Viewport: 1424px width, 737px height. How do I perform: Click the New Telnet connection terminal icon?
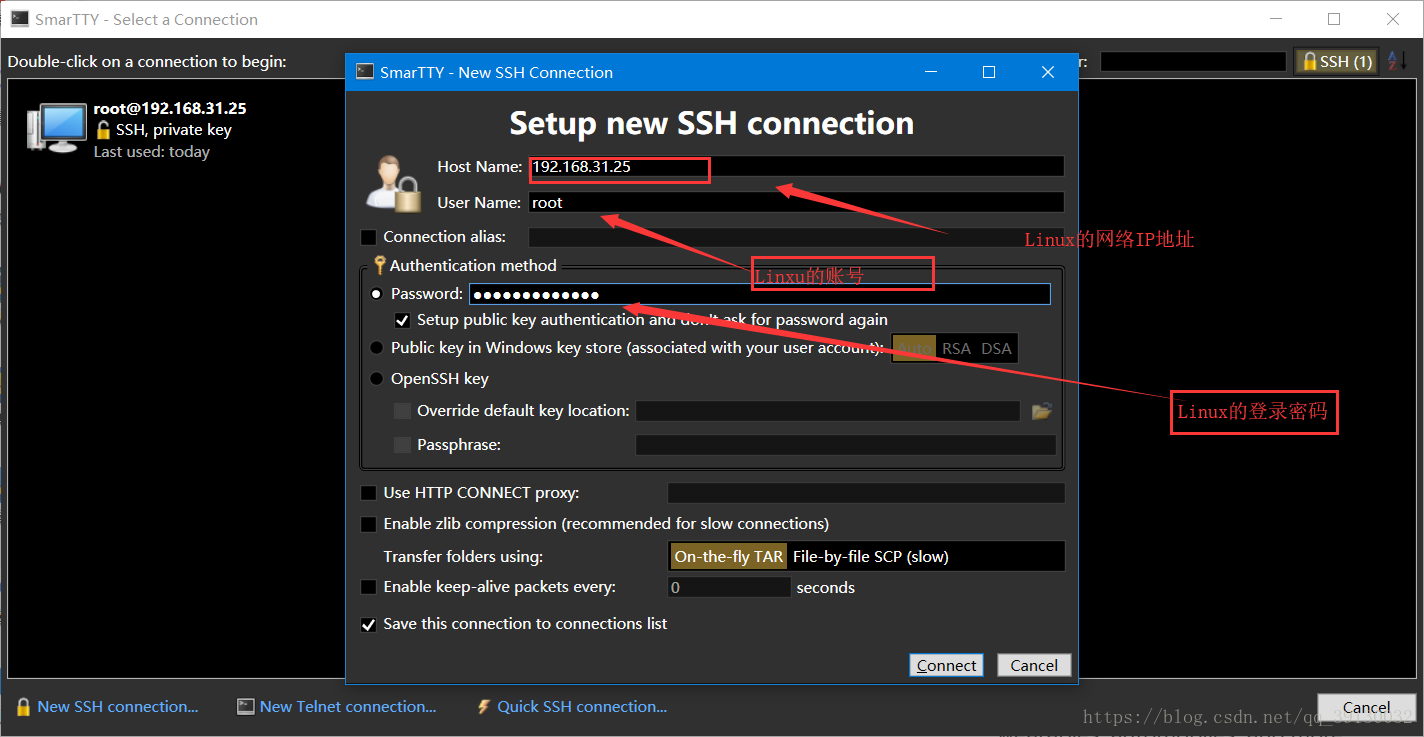[245, 707]
